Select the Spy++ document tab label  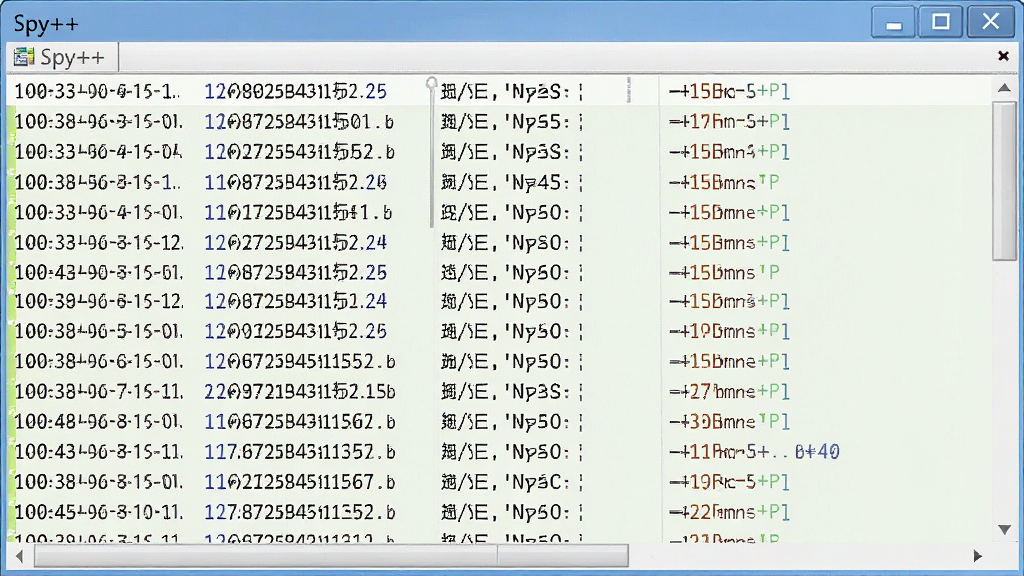tap(72, 57)
